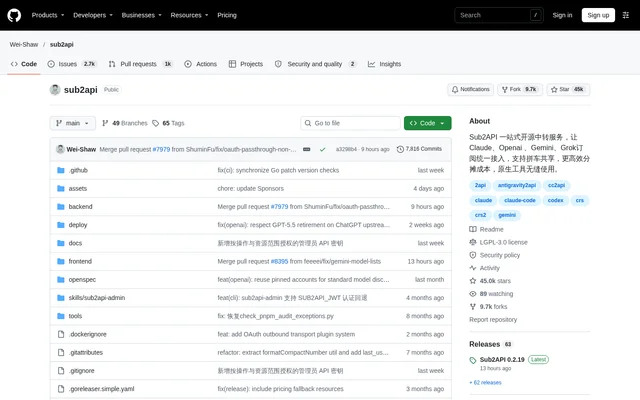640x400 pixels.
Task: Star the sub2api repository
Action: [568, 89]
